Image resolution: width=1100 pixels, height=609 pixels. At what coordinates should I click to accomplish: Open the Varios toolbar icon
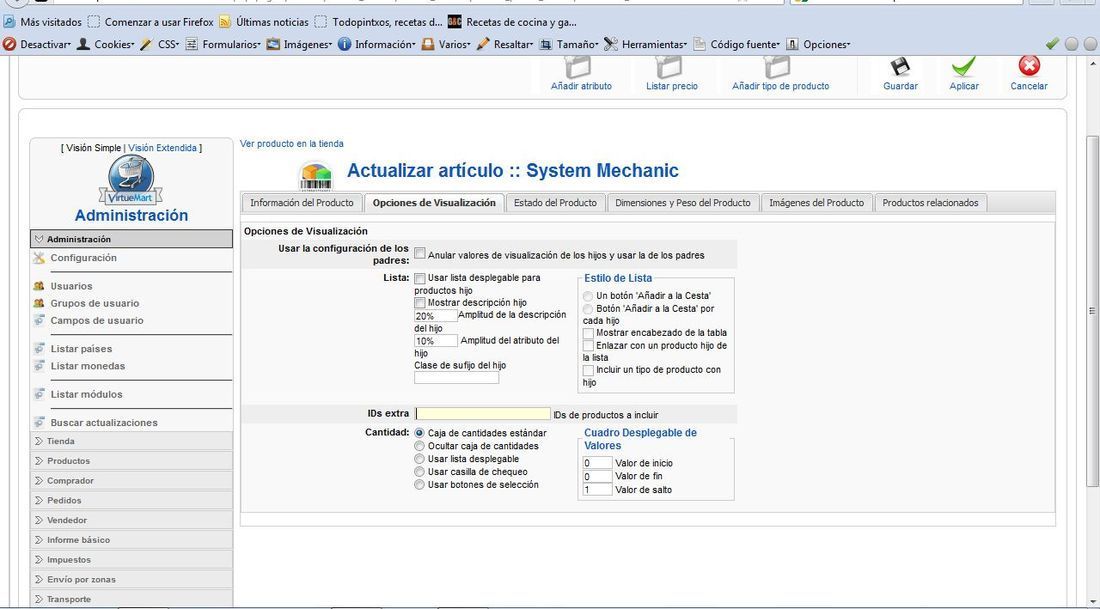coord(428,44)
